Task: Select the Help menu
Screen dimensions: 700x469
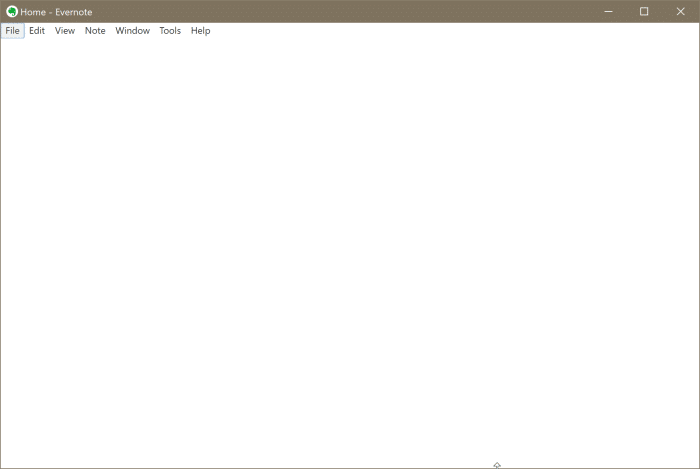Action: point(200,31)
